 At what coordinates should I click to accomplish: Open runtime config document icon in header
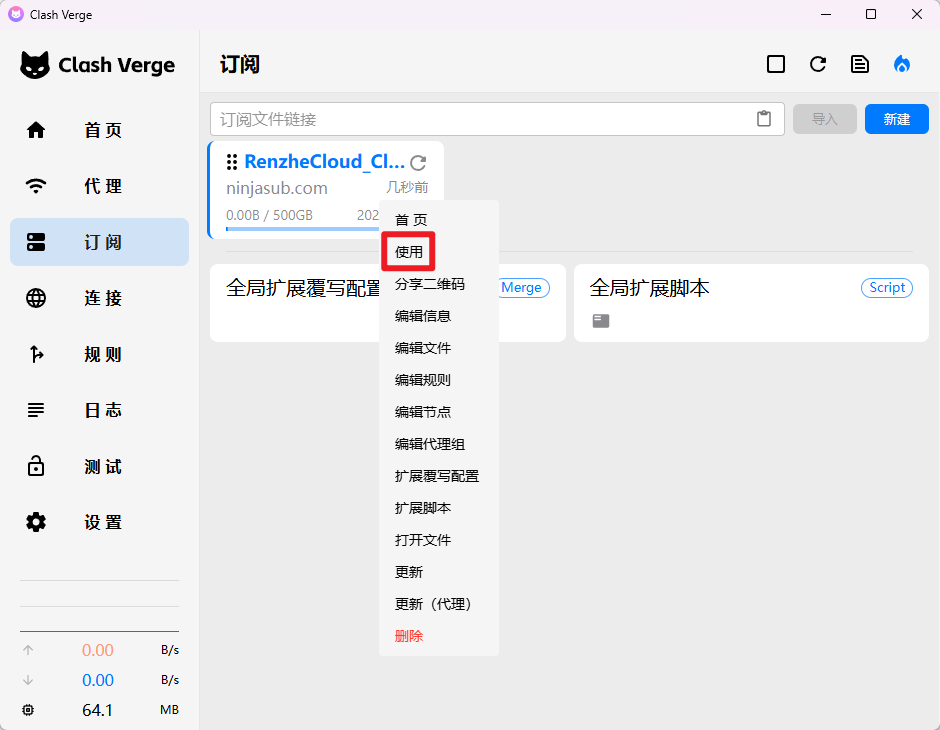pos(860,64)
